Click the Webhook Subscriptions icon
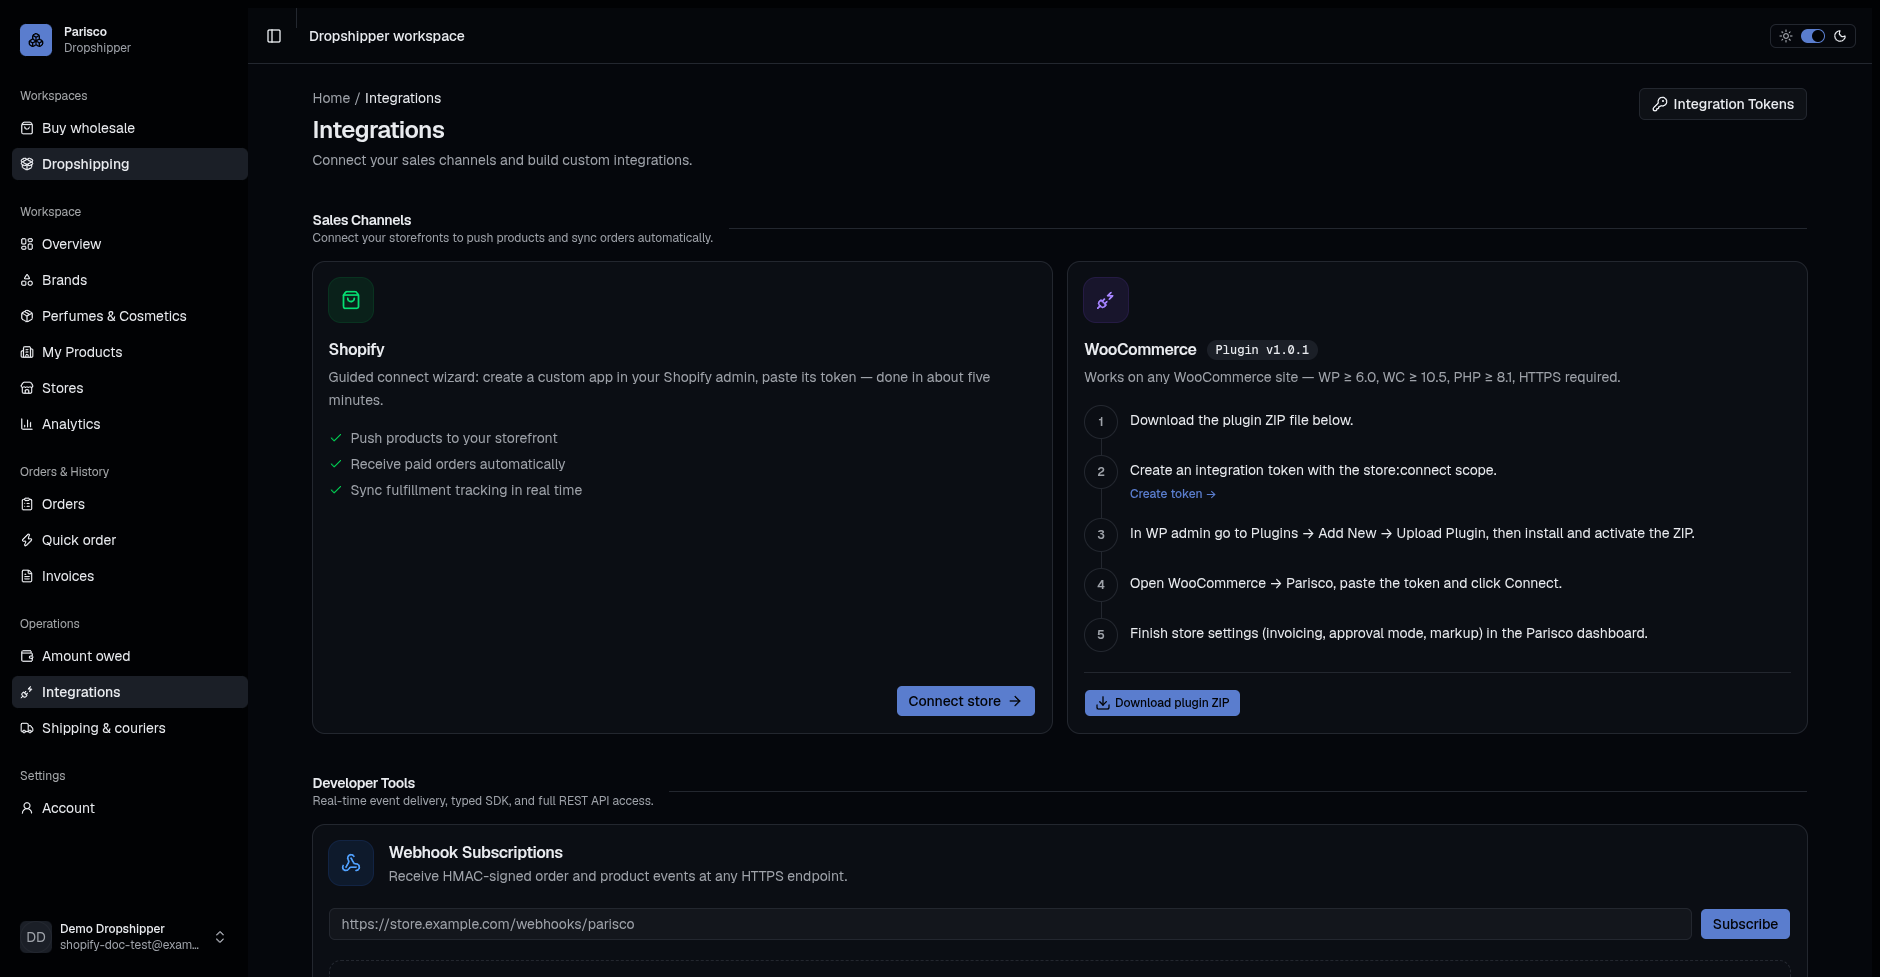Screen dimensions: 1880x977 coord(351,863)
